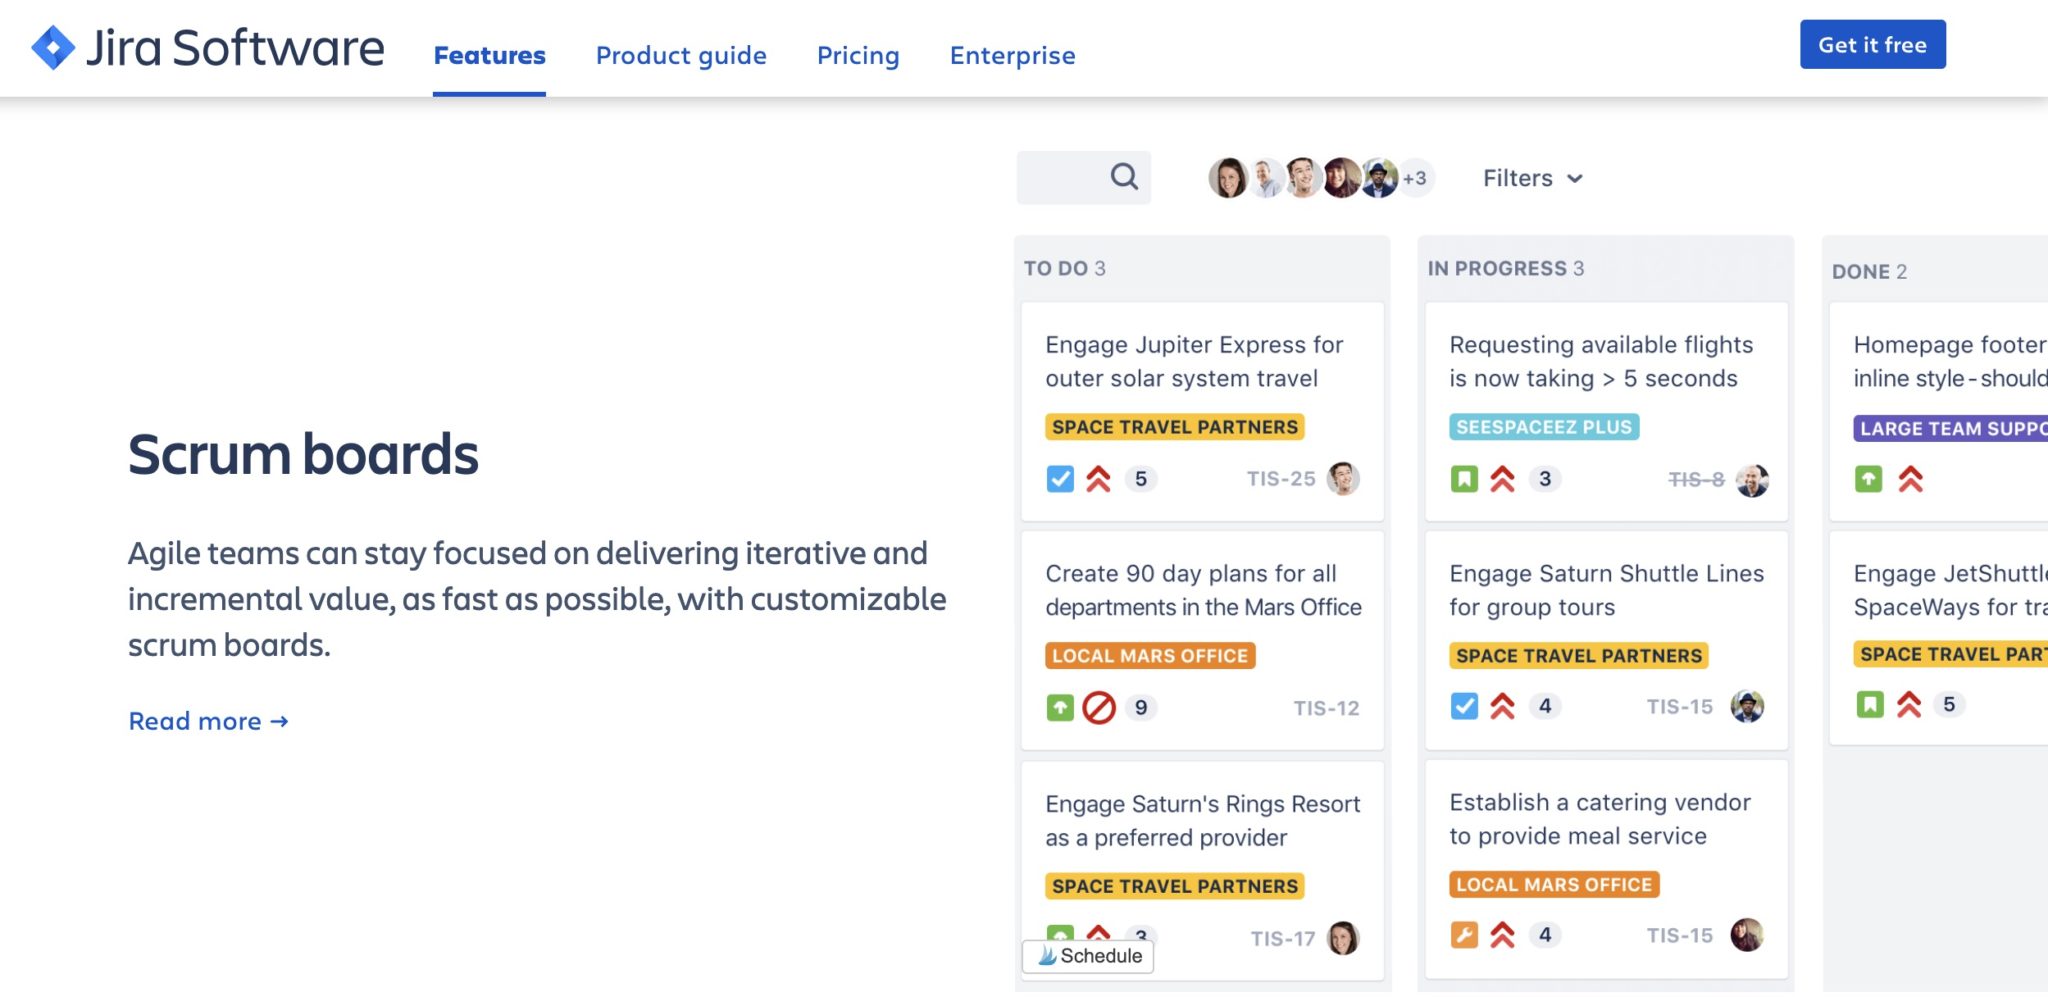This screenshot has width=2048, height=997.
Task: Click the Get it free button
Action: [1873, 44]
